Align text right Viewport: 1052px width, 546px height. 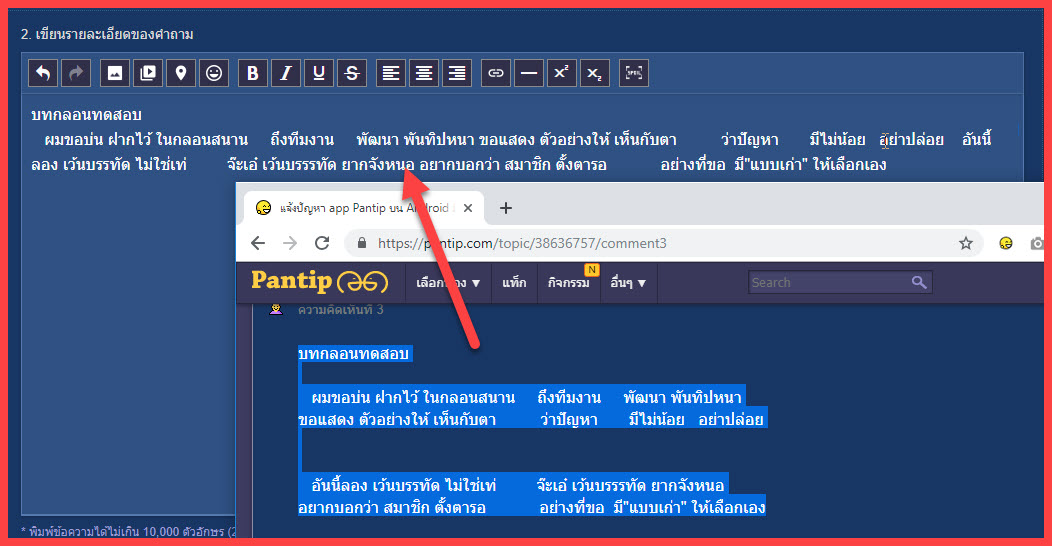[x=457, y=73]
